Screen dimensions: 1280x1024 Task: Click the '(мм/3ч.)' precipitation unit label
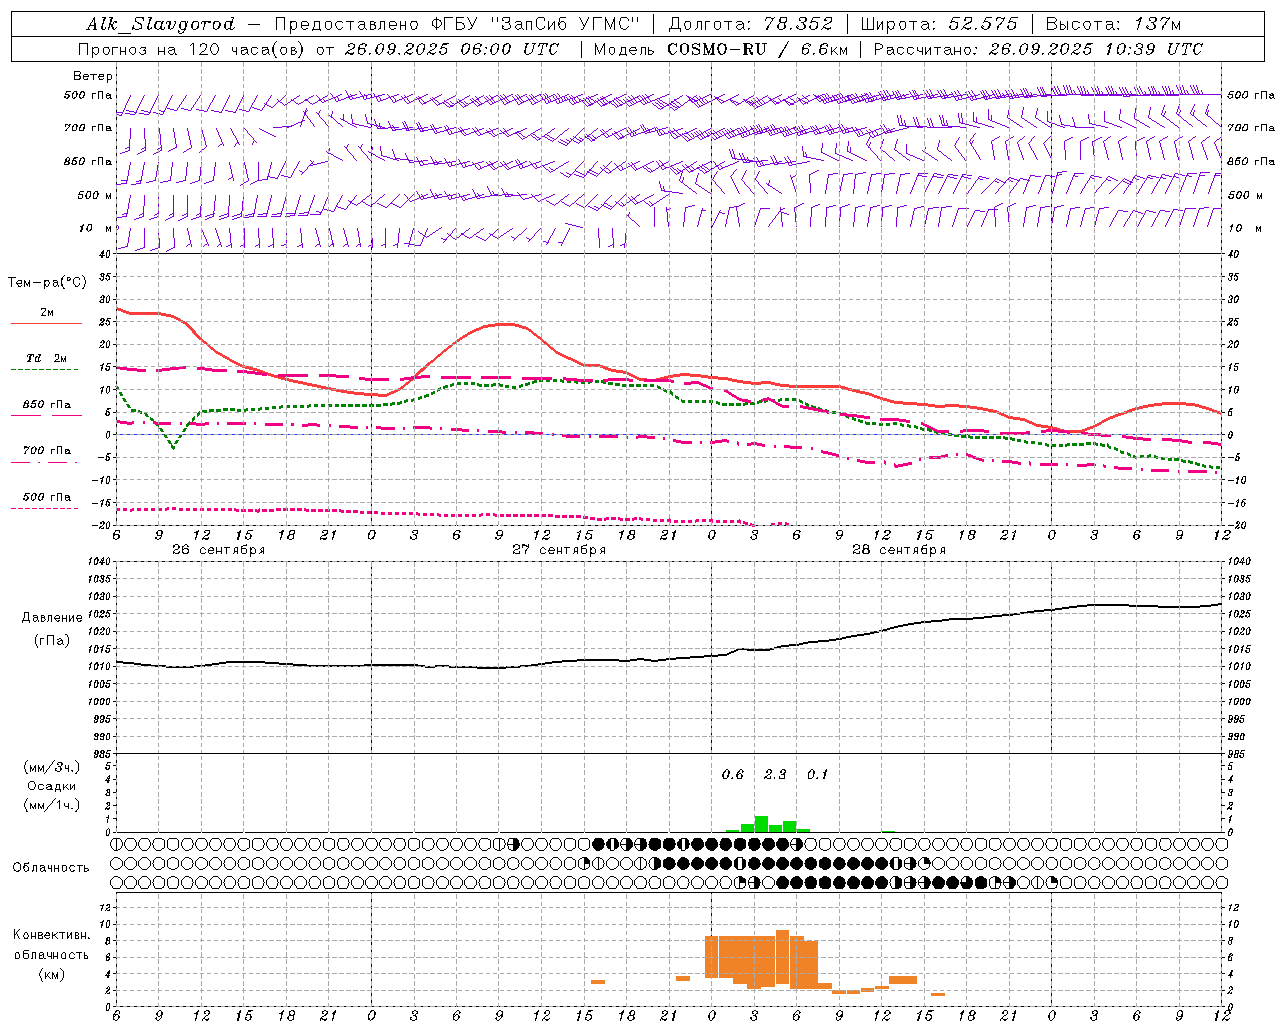(x=52, y=768)
